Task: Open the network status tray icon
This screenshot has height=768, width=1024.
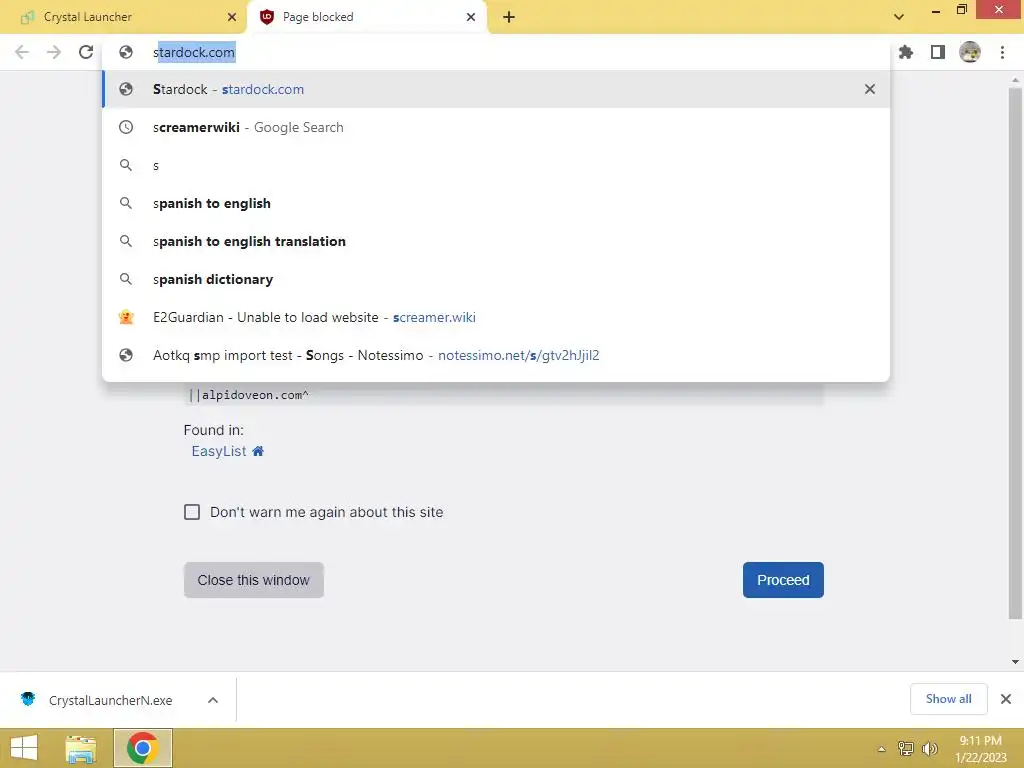Action: [906, 749]
